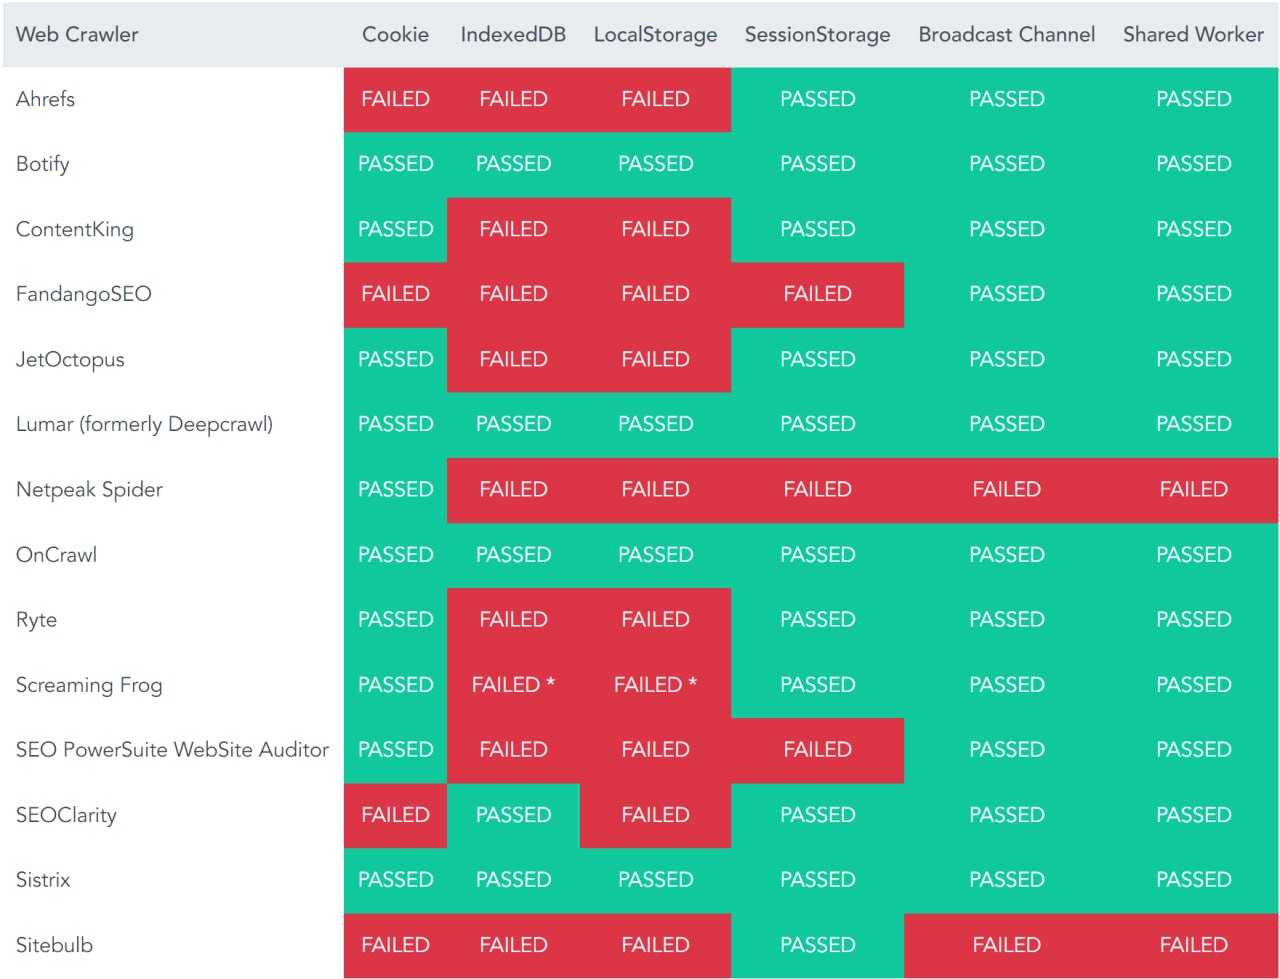Click Netpeak Spider Broadcast Channel FAILED cell
This screenshot has width=1280, height=979.
pyautogui.click(x=1006, y=489)
